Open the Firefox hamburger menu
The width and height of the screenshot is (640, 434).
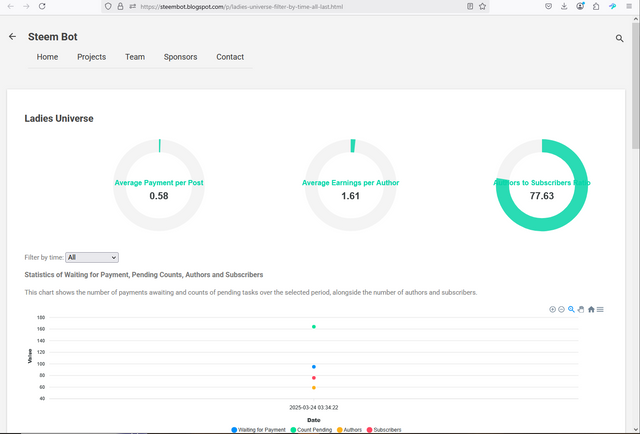point(629,7)
